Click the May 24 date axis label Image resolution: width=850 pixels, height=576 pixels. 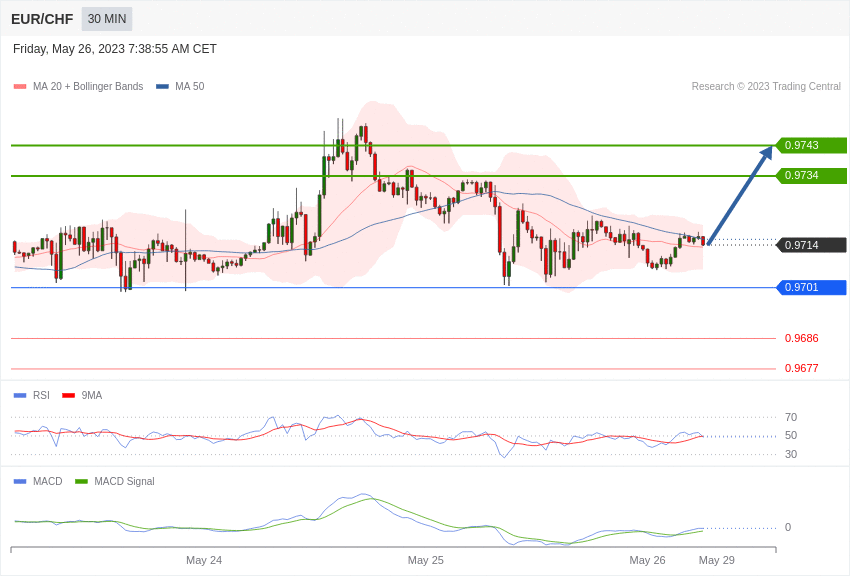point(204,560)
